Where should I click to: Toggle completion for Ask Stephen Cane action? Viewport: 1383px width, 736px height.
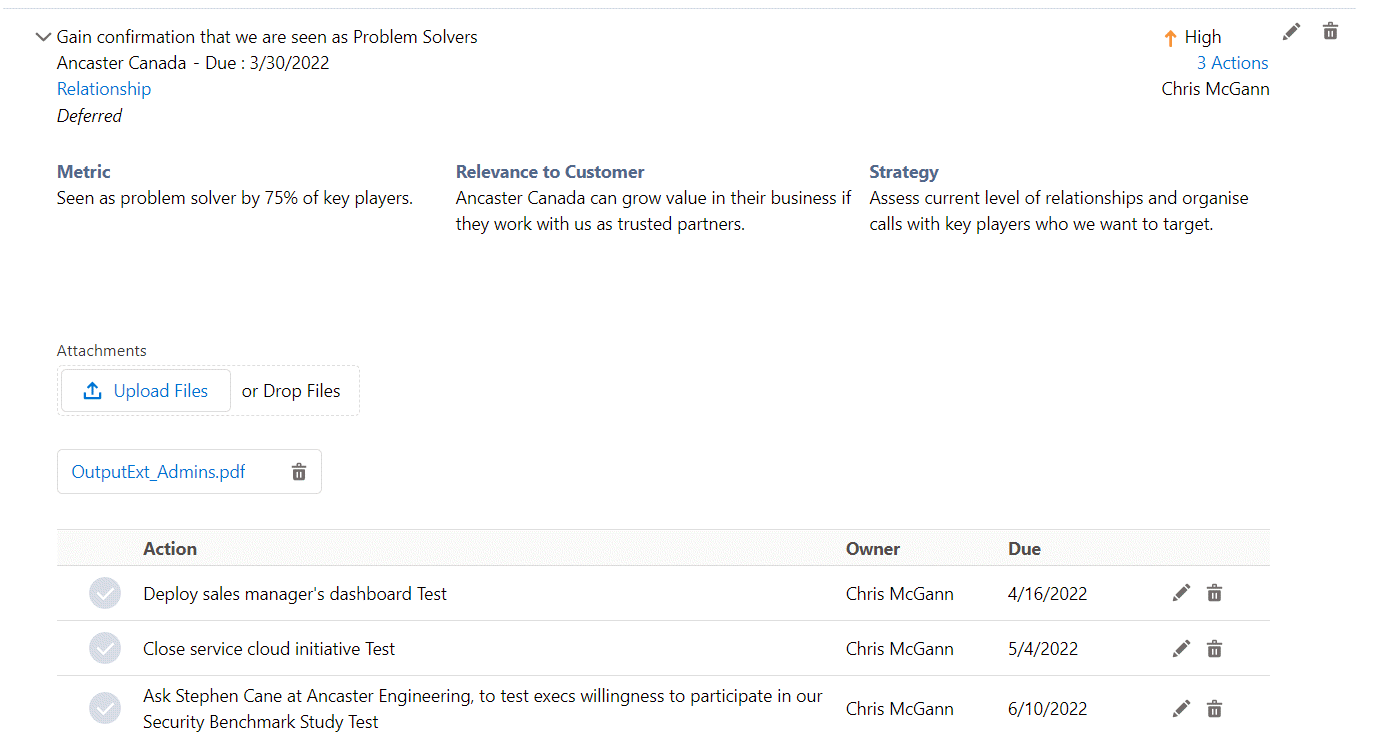coord(105,709)
